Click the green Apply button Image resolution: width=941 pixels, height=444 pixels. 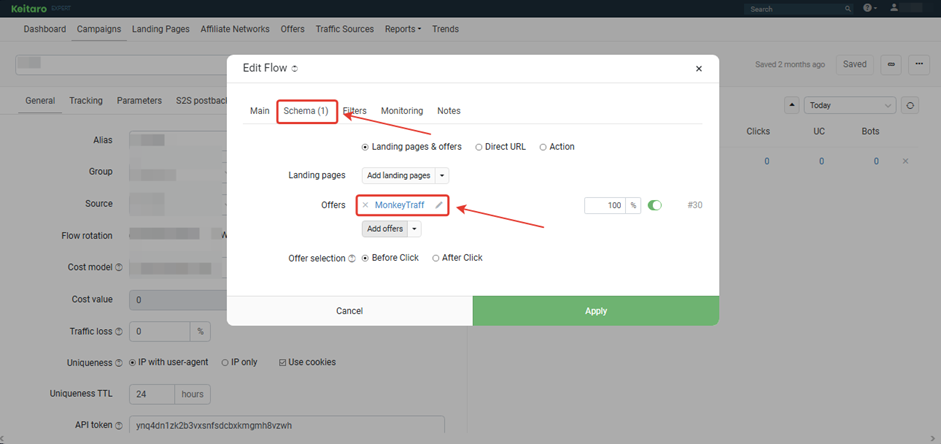tap(596, 311)
